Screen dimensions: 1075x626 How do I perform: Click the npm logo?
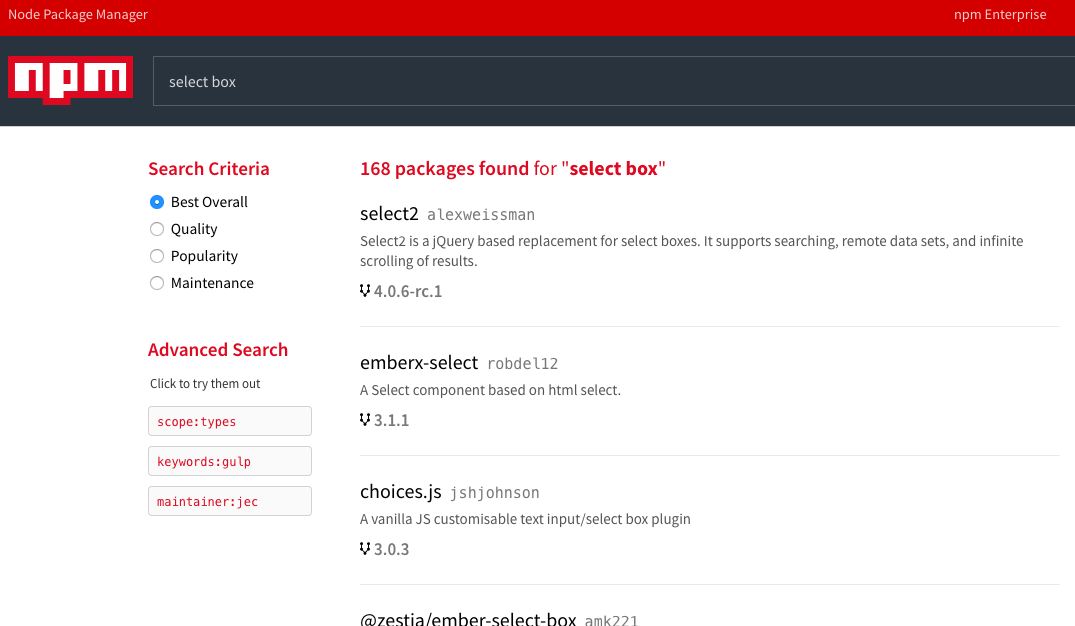click(x=71, y=80)
